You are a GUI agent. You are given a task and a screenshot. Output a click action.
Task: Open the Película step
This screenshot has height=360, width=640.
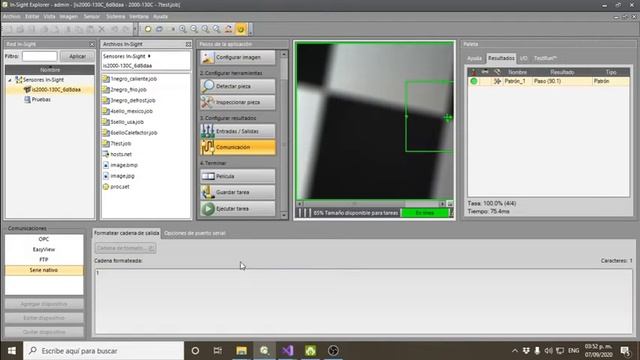point(238,176)
